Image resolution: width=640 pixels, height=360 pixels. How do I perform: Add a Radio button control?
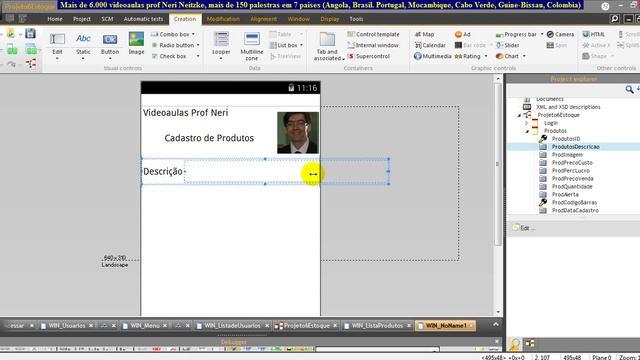(173, 45)
